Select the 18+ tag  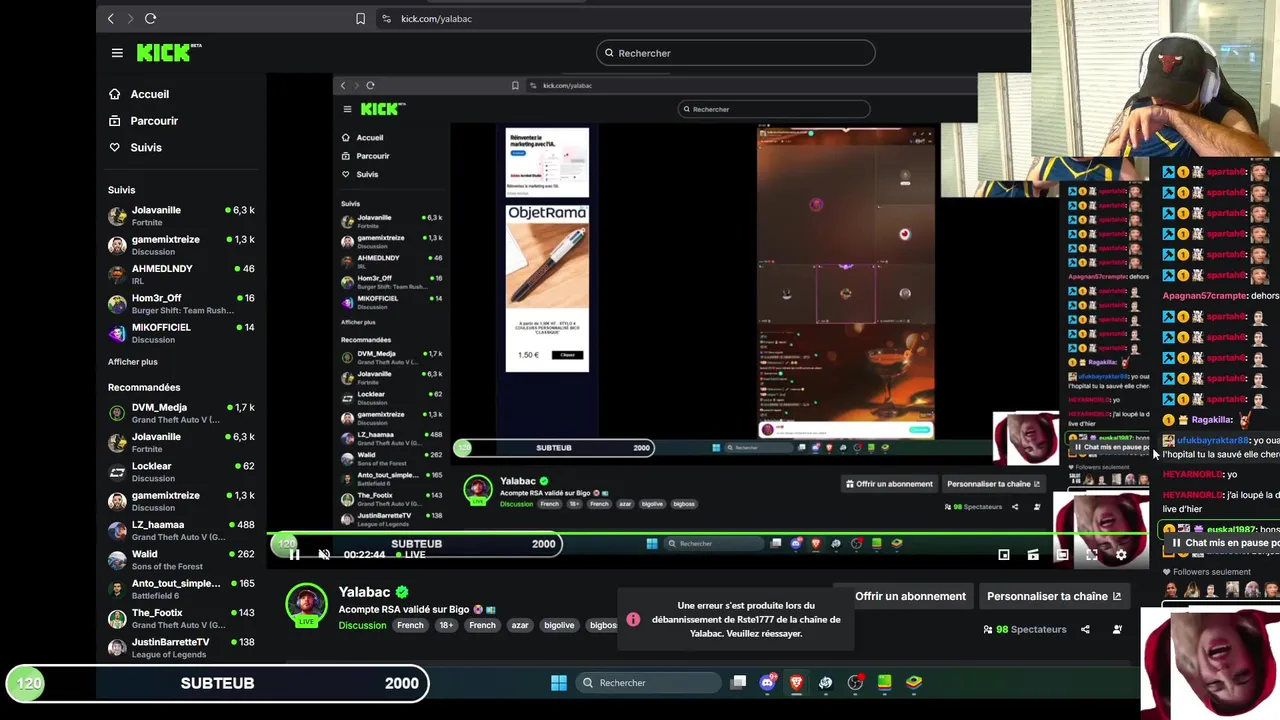(x=446, y=625)
